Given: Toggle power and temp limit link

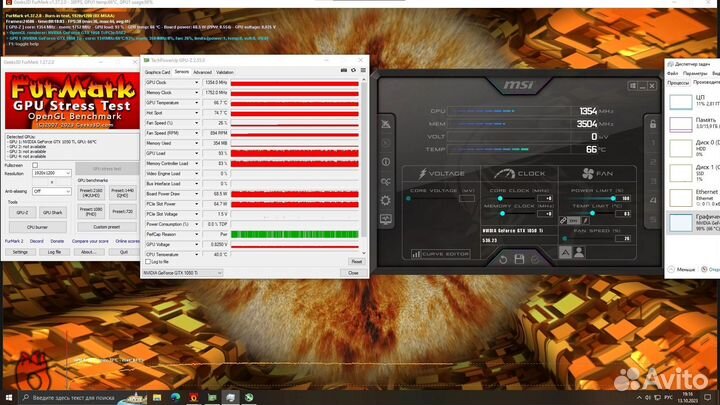Looking at the screenshot, I should point(563,221).
